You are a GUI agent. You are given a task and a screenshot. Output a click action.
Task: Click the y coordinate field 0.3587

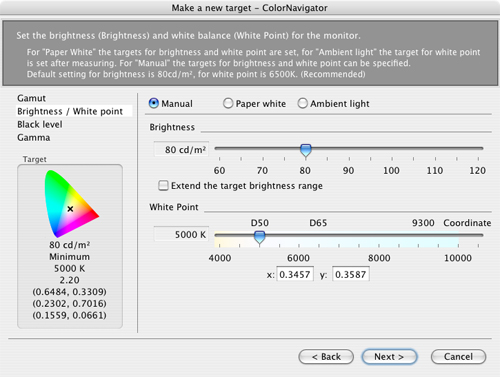pyautogui.click(x=351, y=274)
